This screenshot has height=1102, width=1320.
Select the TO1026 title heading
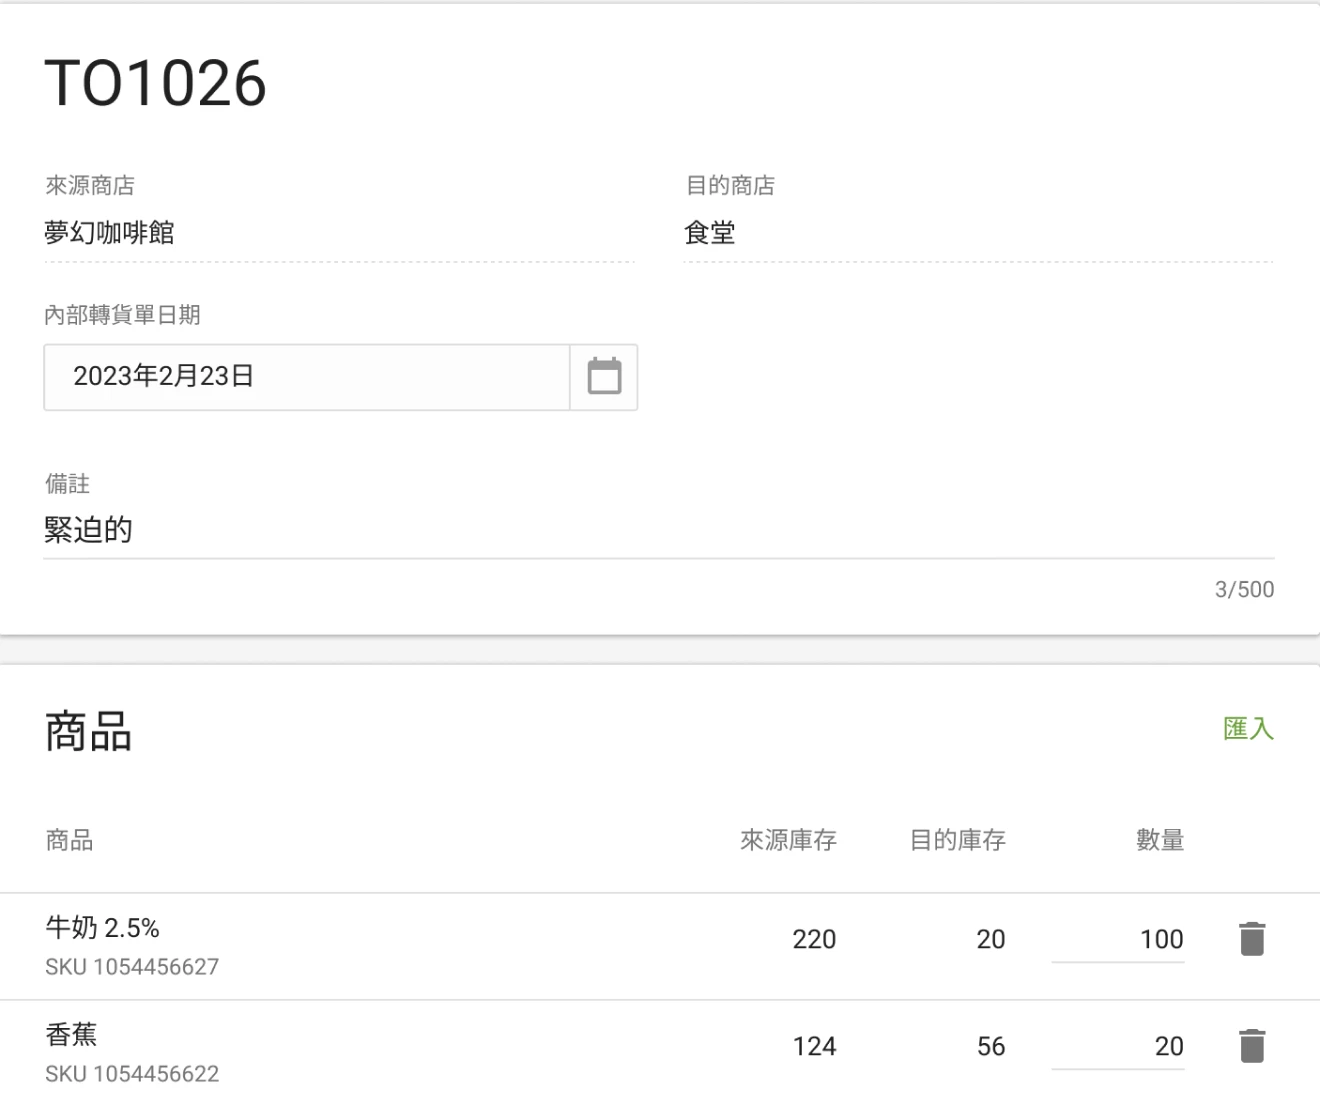click(x=155, y=83)
